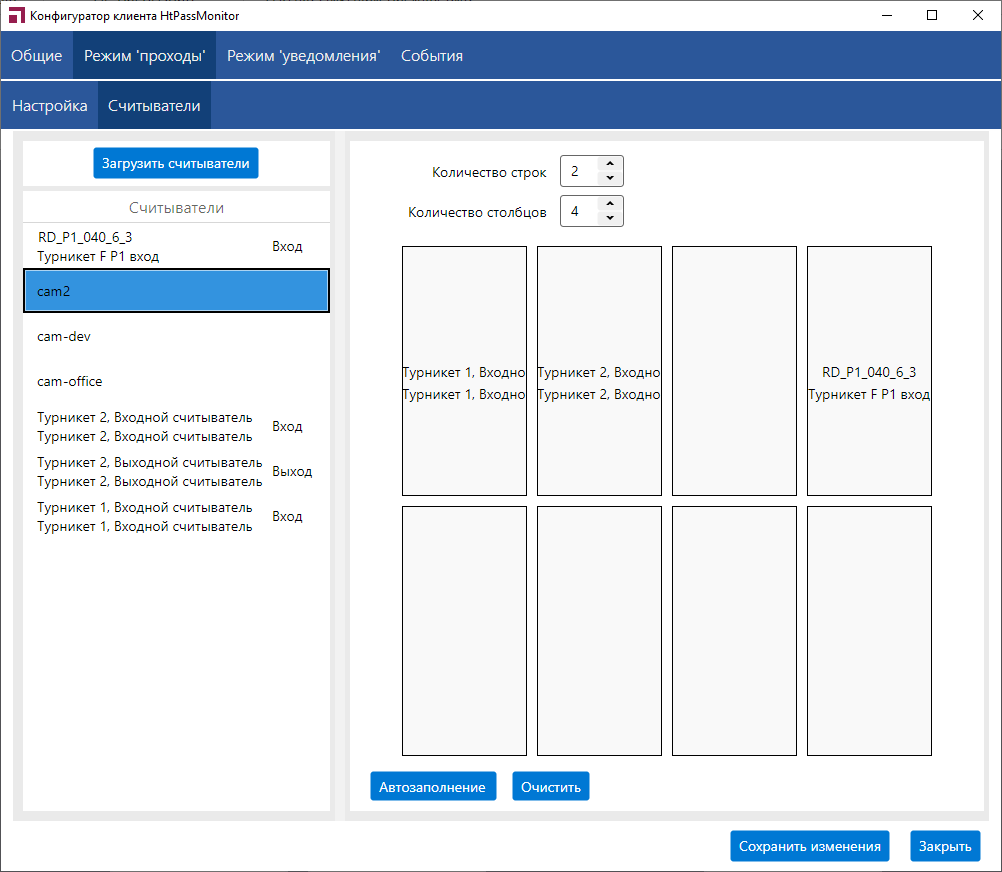
Task: Switch to 'Режим уведомления' tab
Action: click(303, 56)
